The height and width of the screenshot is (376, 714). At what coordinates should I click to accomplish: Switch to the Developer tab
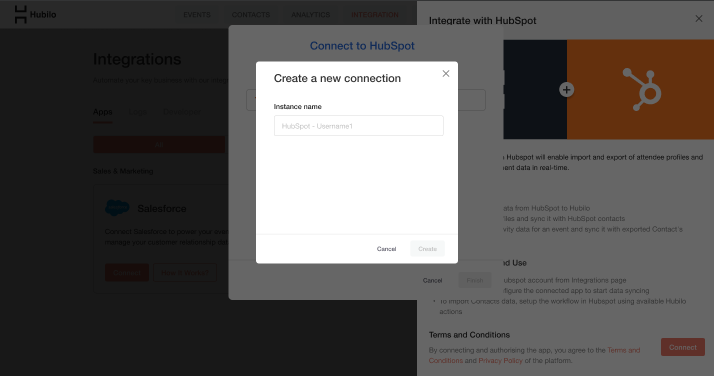tap(182, 112)
